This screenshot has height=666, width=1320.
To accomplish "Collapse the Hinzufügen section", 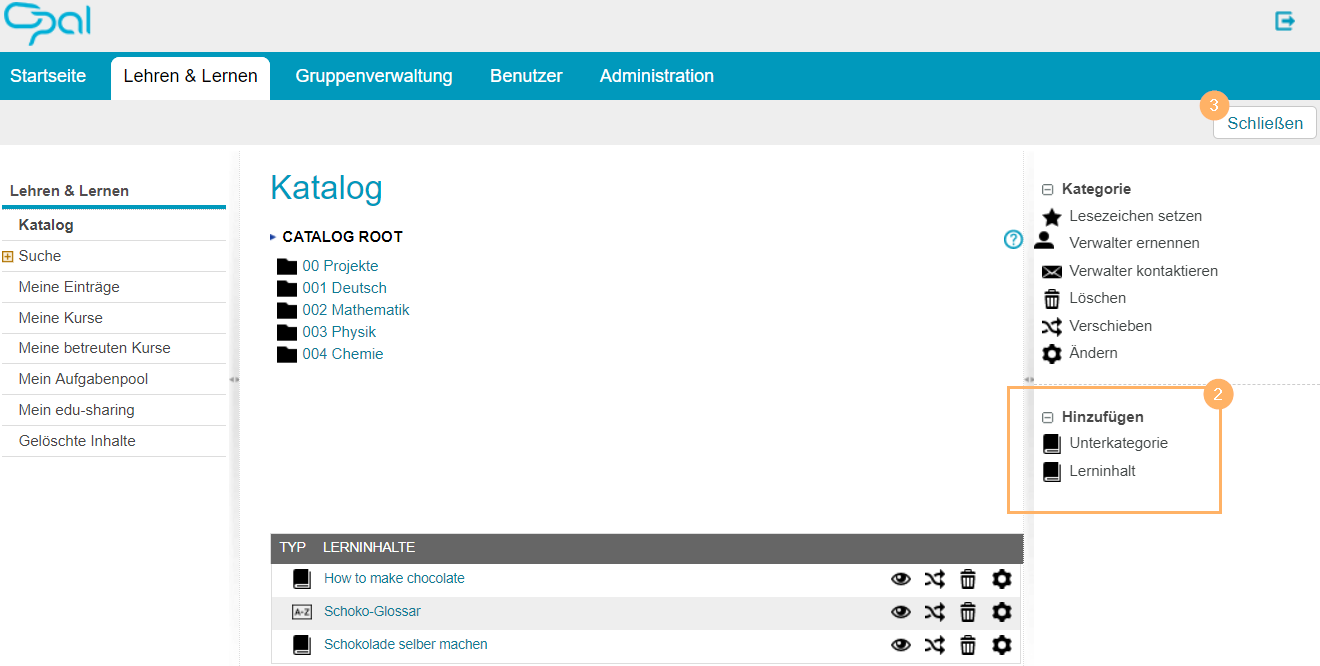I will (x=1048, y=418).
